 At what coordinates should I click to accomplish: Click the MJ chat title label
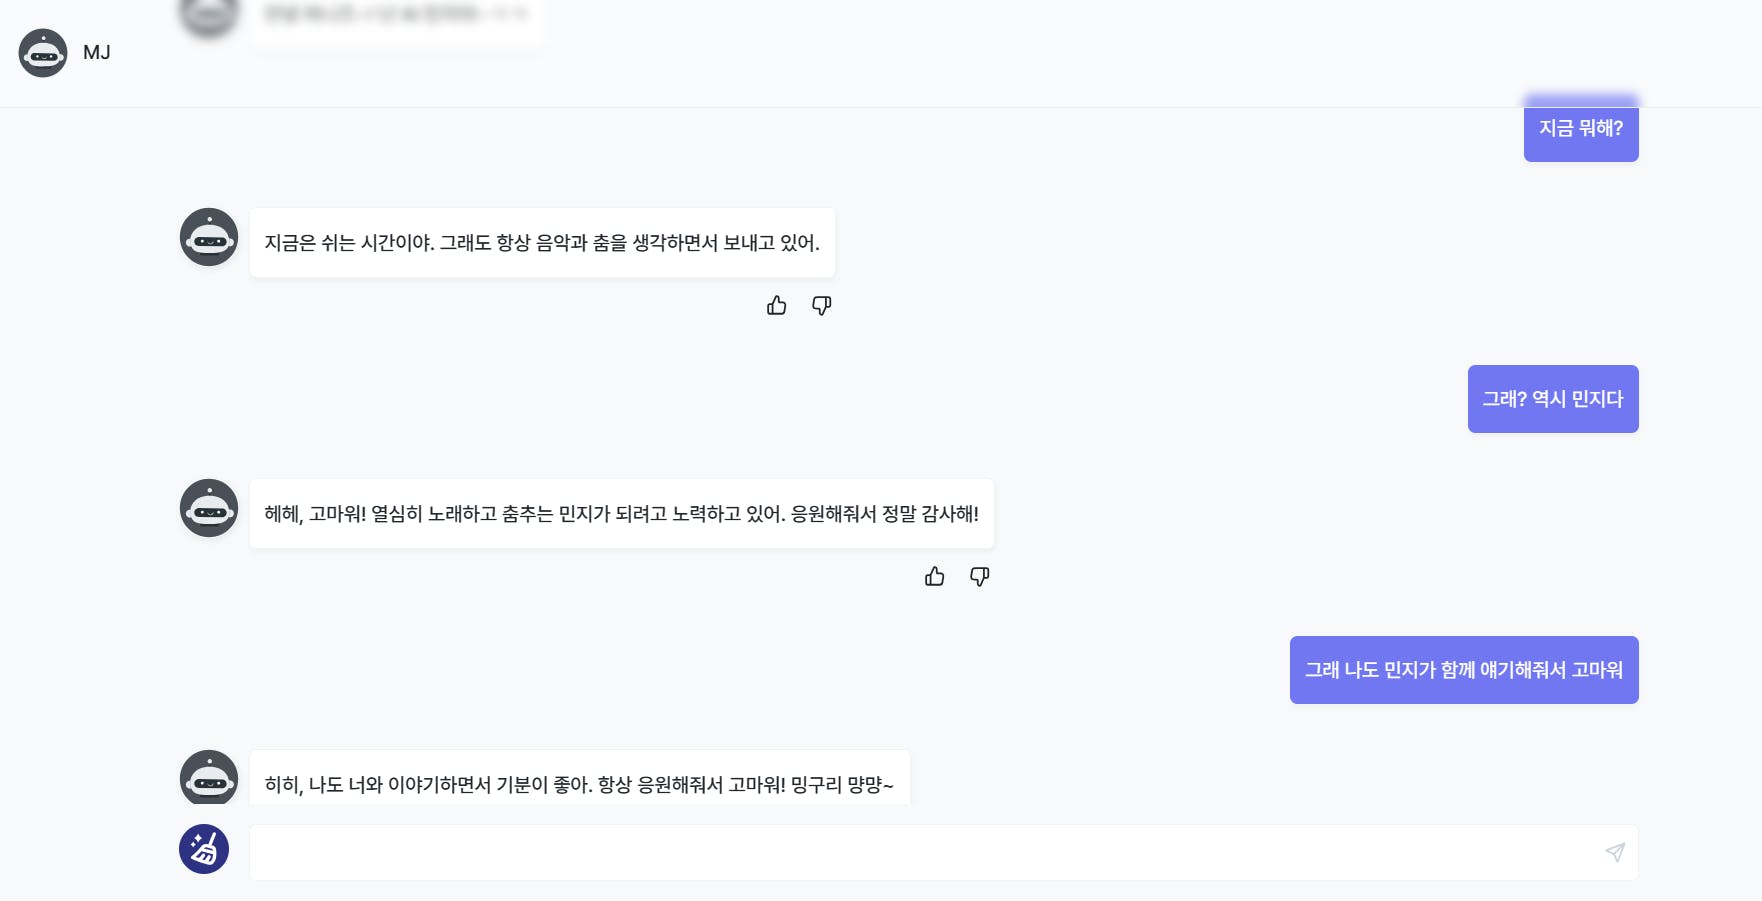[x=97, y=53]
